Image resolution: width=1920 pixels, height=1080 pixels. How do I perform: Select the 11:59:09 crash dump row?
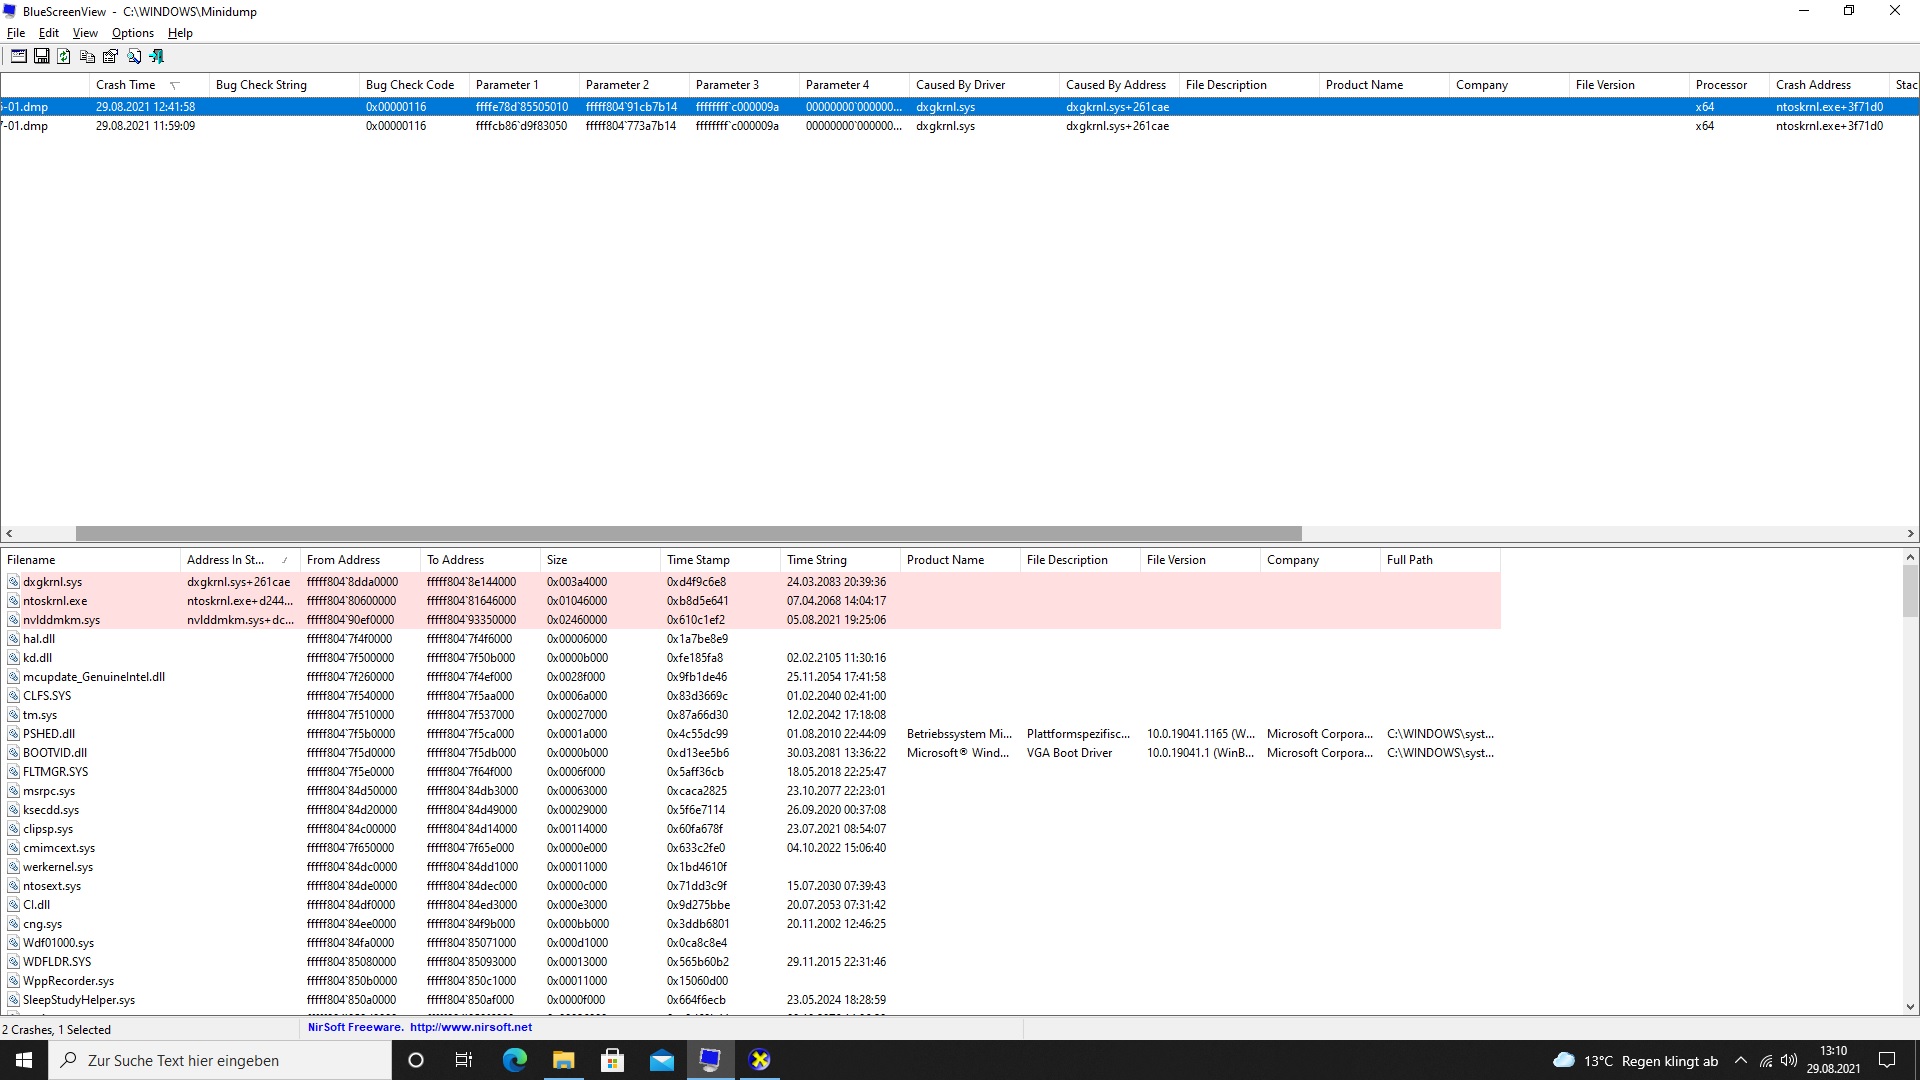coord(145,126)
